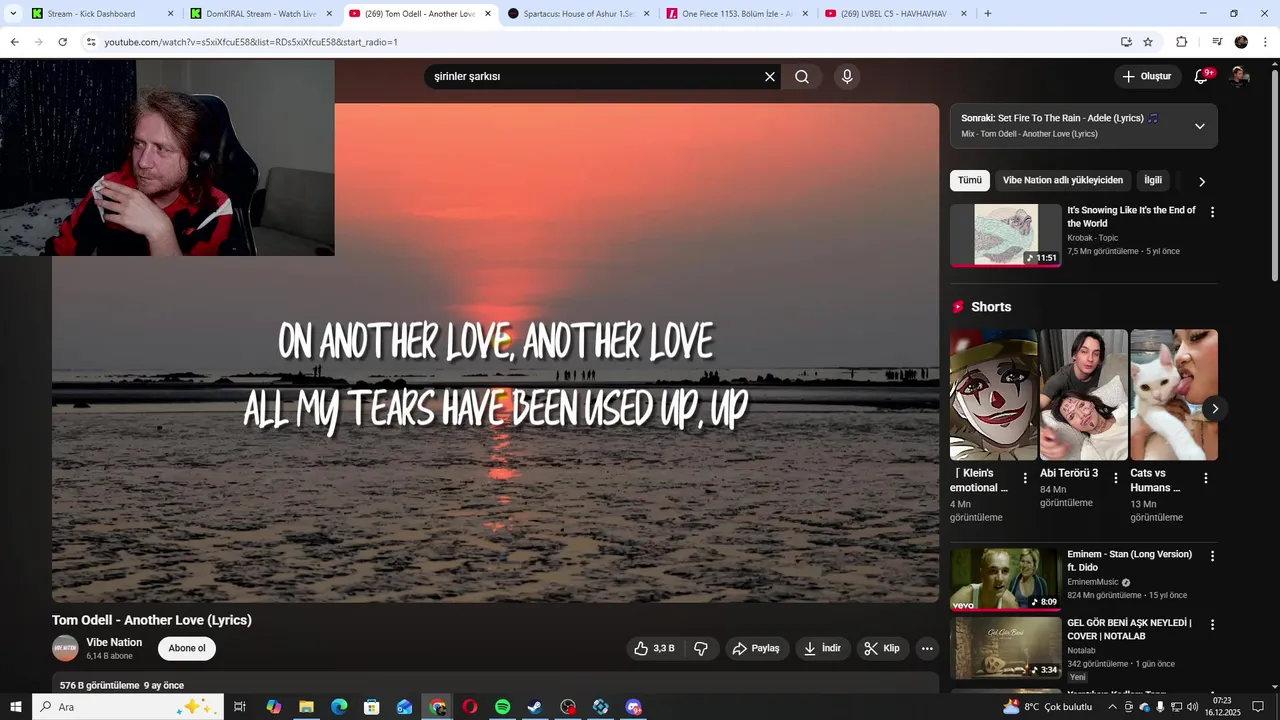Image resolution: width=1280 pixels, height=720 pixels.
Task: Clear the search text with the X
Action: tap(770, 77)
